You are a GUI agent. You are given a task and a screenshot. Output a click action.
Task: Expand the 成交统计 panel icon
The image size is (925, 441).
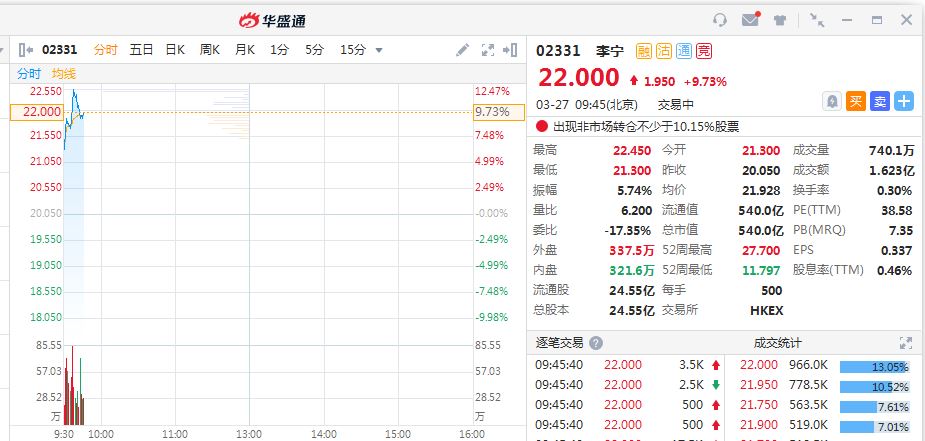click(906, 342)
